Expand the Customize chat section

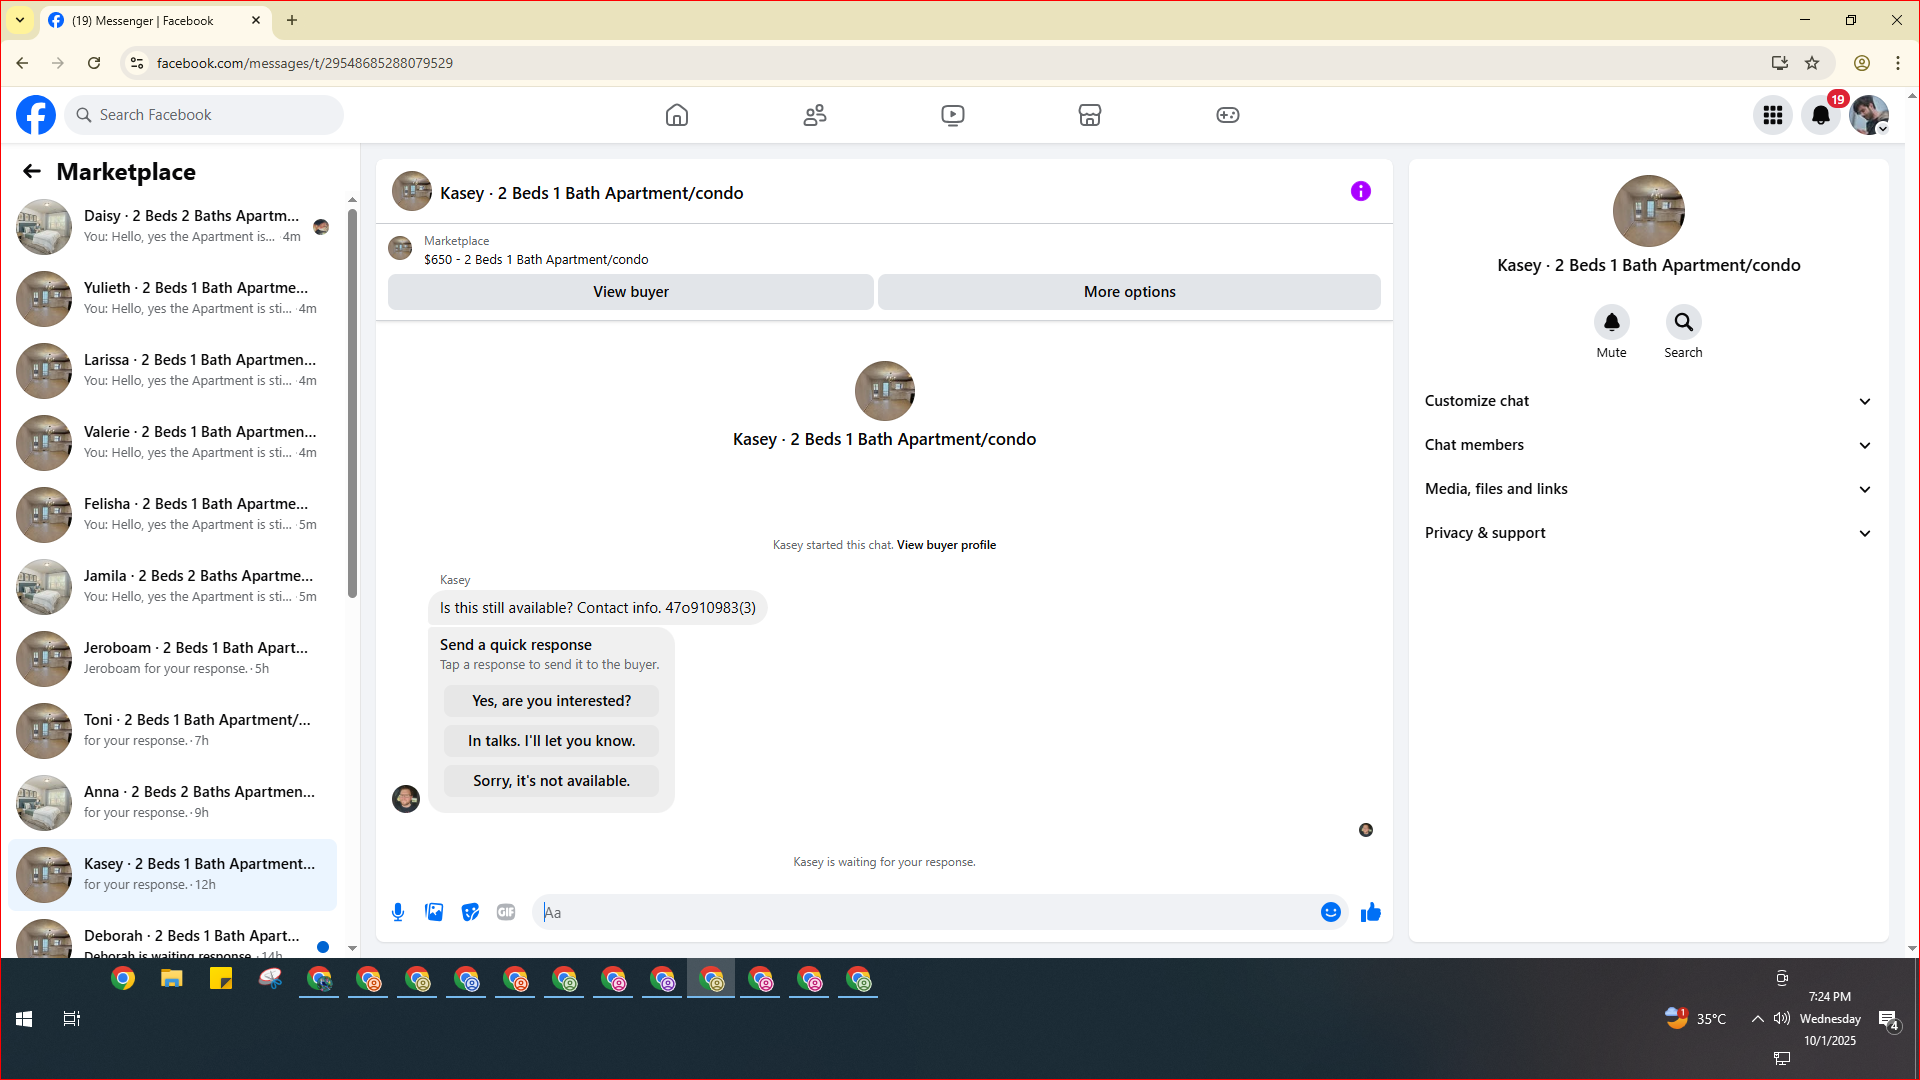tap(1648, 401)
